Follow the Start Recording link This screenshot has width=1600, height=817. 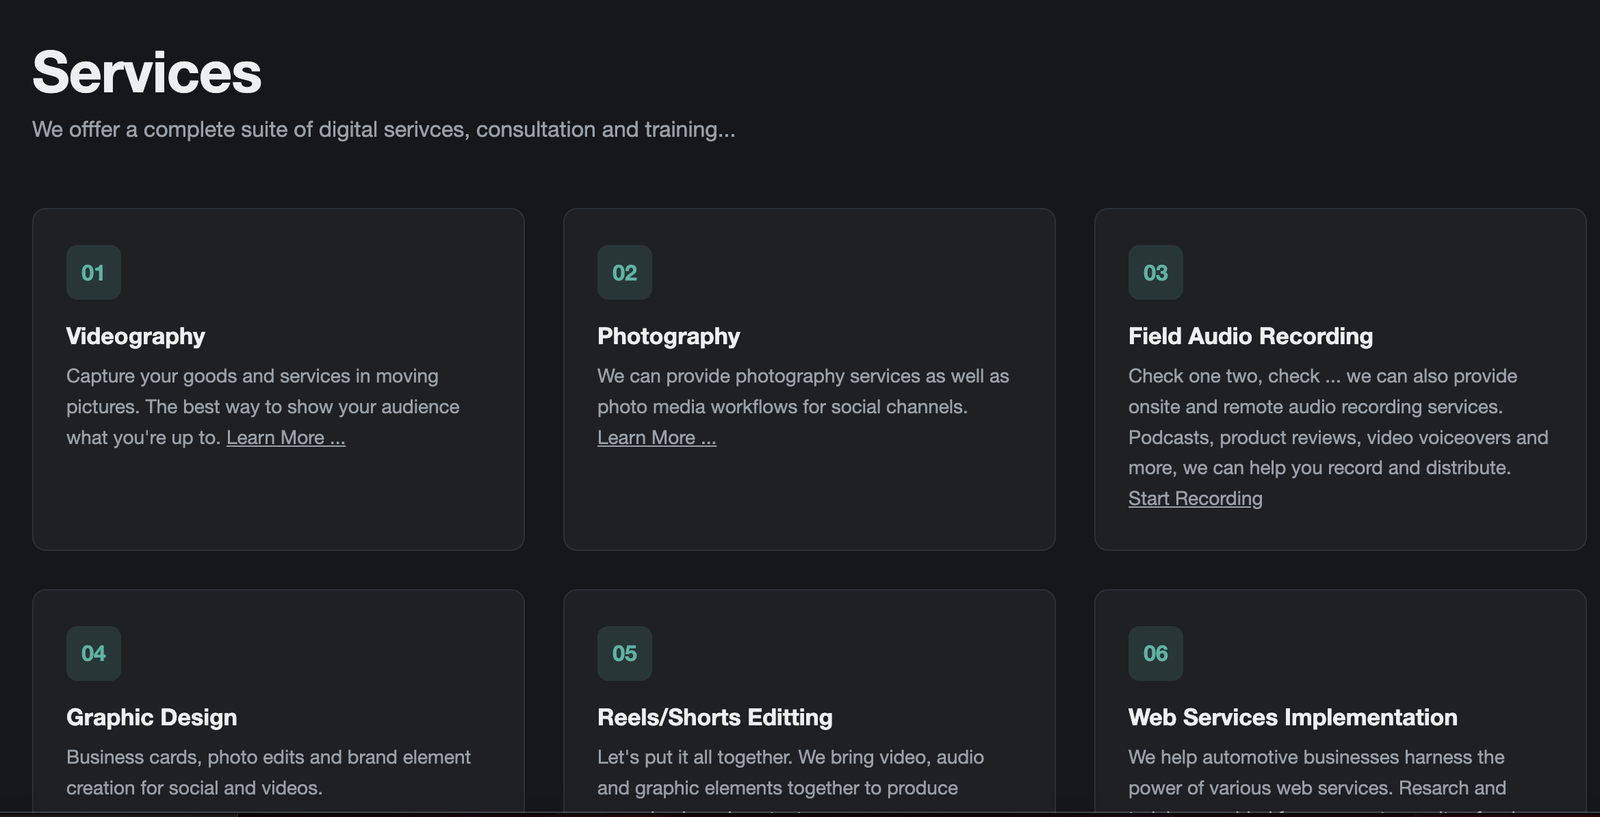pyautogui.click(x=1195, y=499)
